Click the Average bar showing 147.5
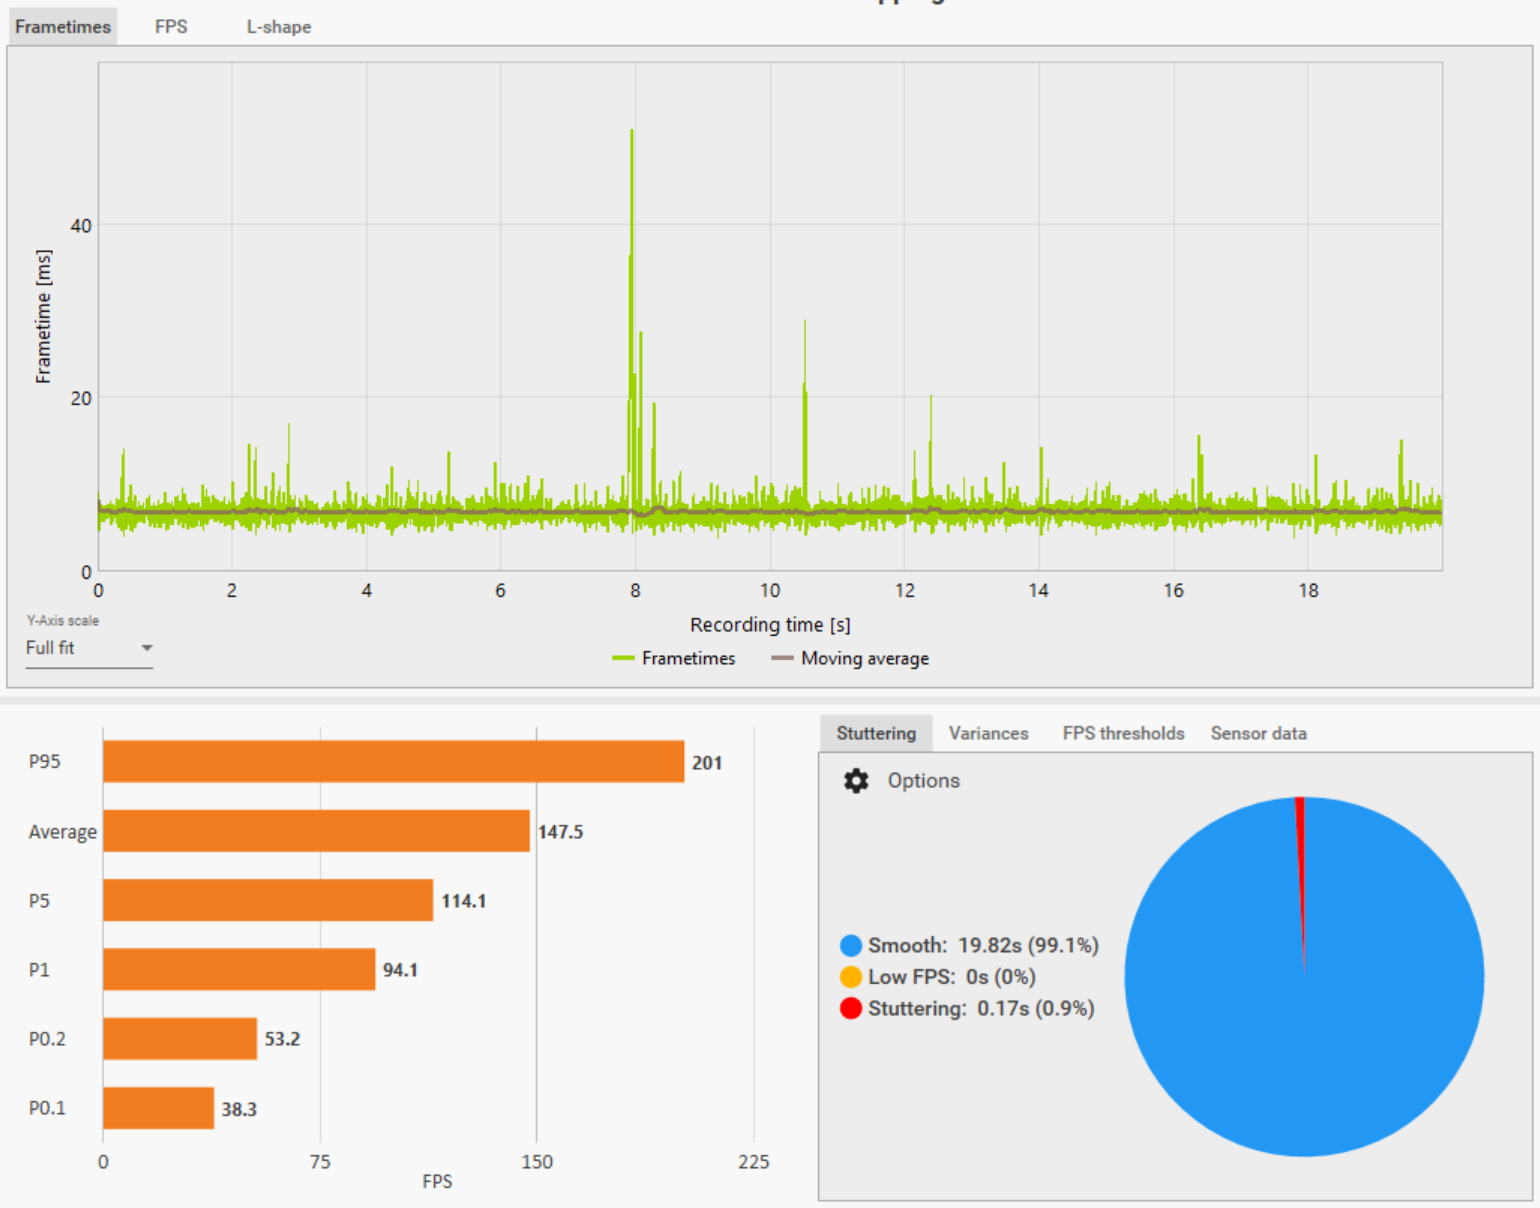Image resolution: width=1540 pixels, height=1208 pixels. point(316,831)
